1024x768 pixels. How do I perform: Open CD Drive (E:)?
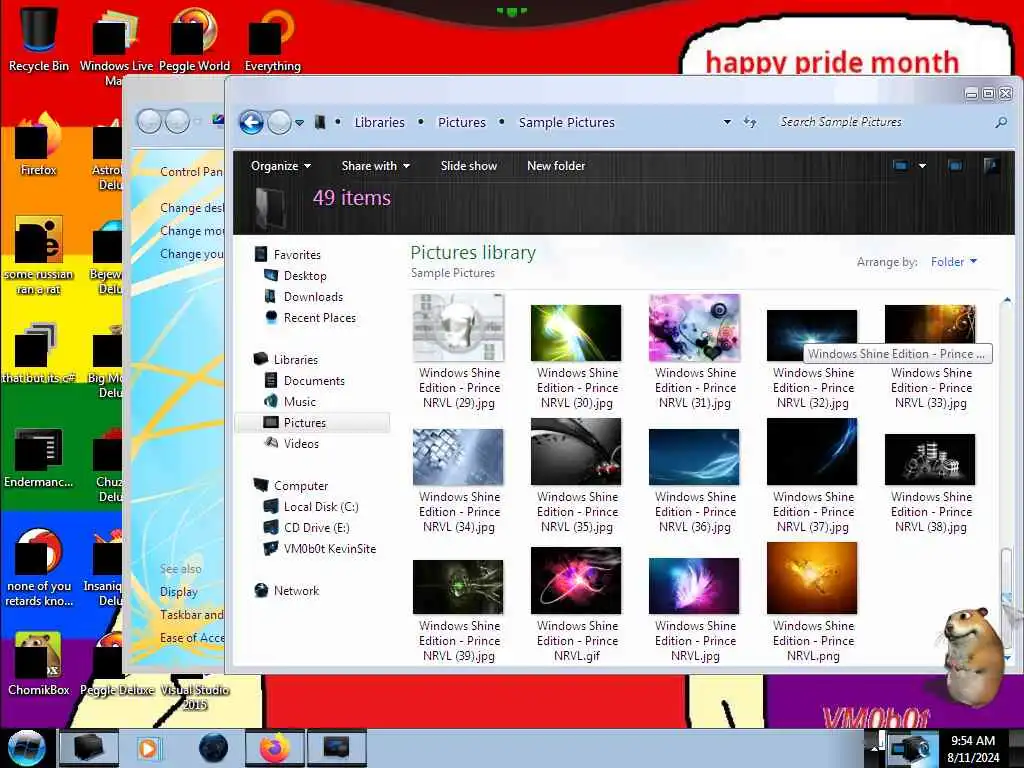click(x=306, y=528)
